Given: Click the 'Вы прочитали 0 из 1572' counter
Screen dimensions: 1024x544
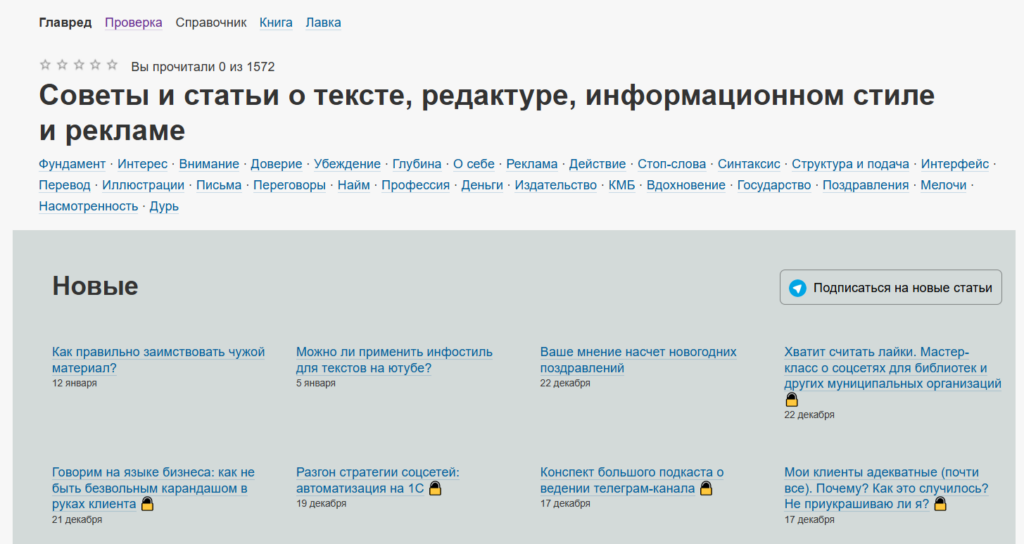Looking at the screenshot, I should click(202, 67).
